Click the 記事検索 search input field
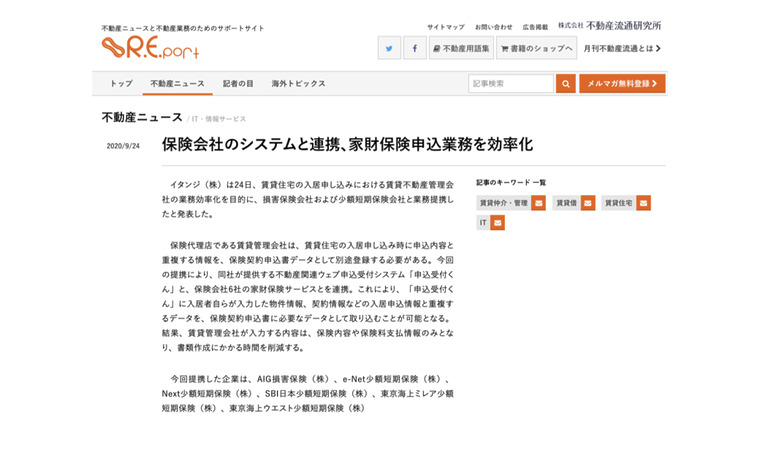 (510, 84)
